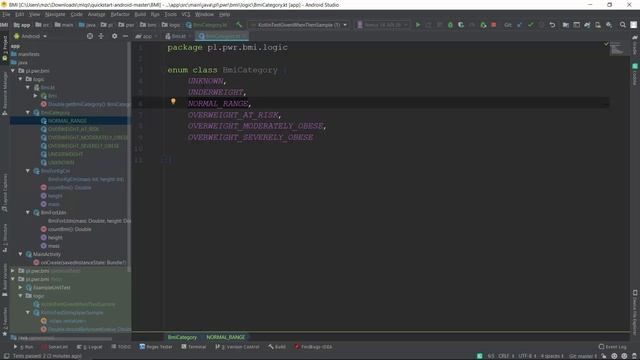
Task: Click the UTF-8 encoding status widget
Action: [527, 356]
